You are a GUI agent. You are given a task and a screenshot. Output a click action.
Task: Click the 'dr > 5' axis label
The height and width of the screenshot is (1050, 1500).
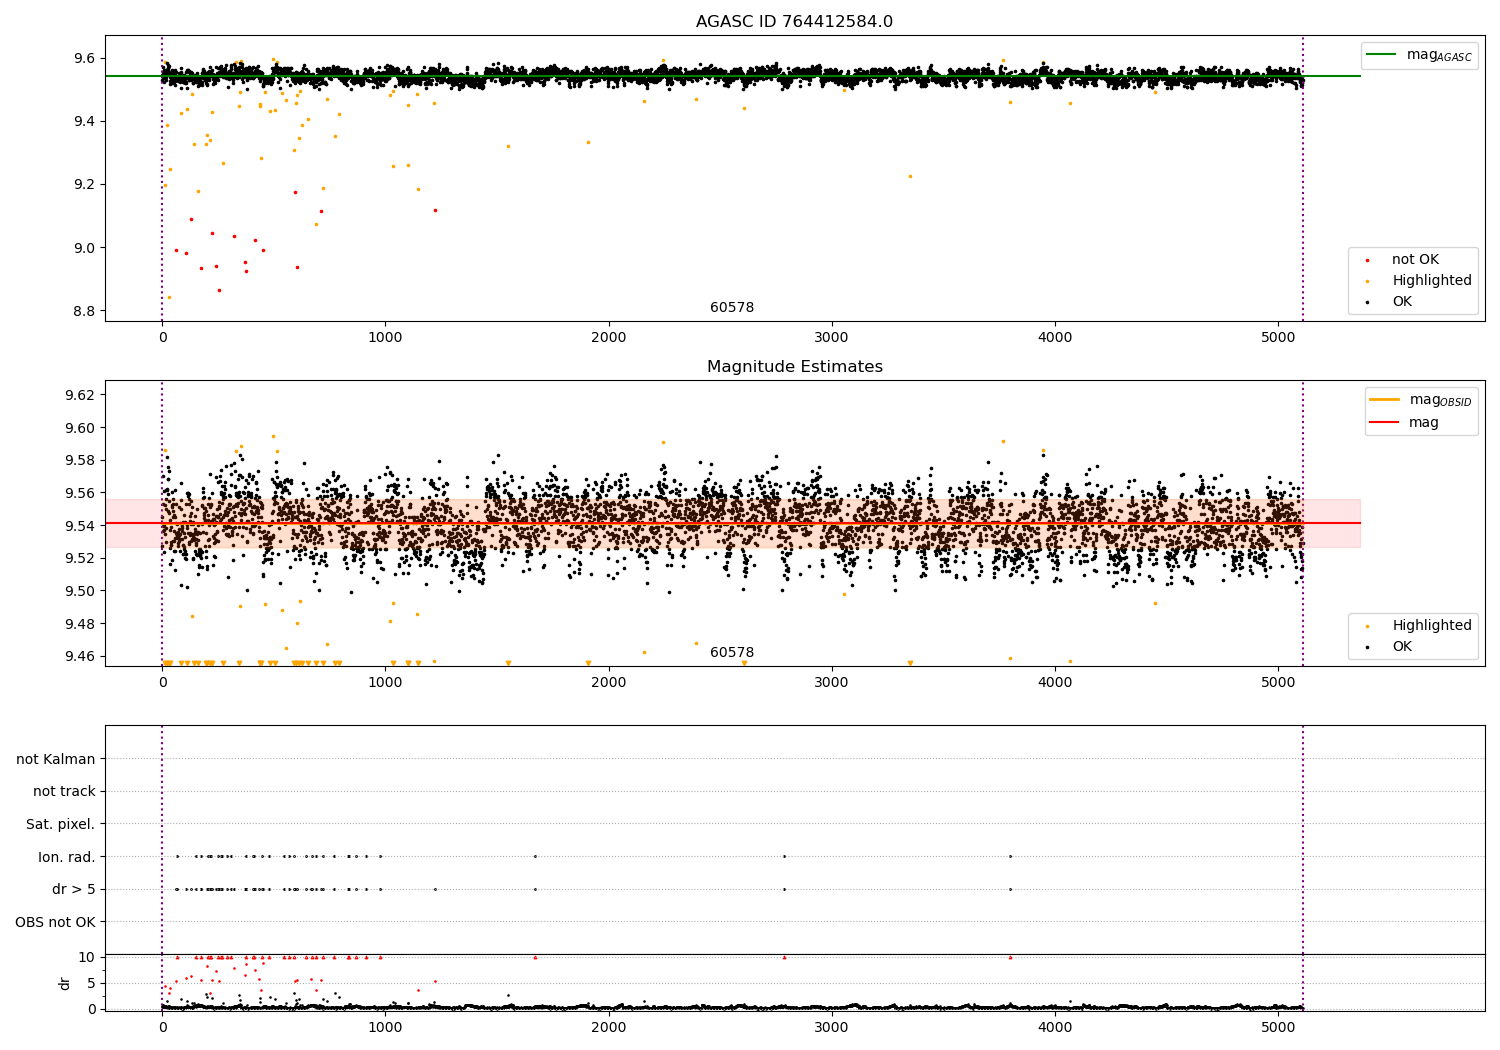click(74, 890)
